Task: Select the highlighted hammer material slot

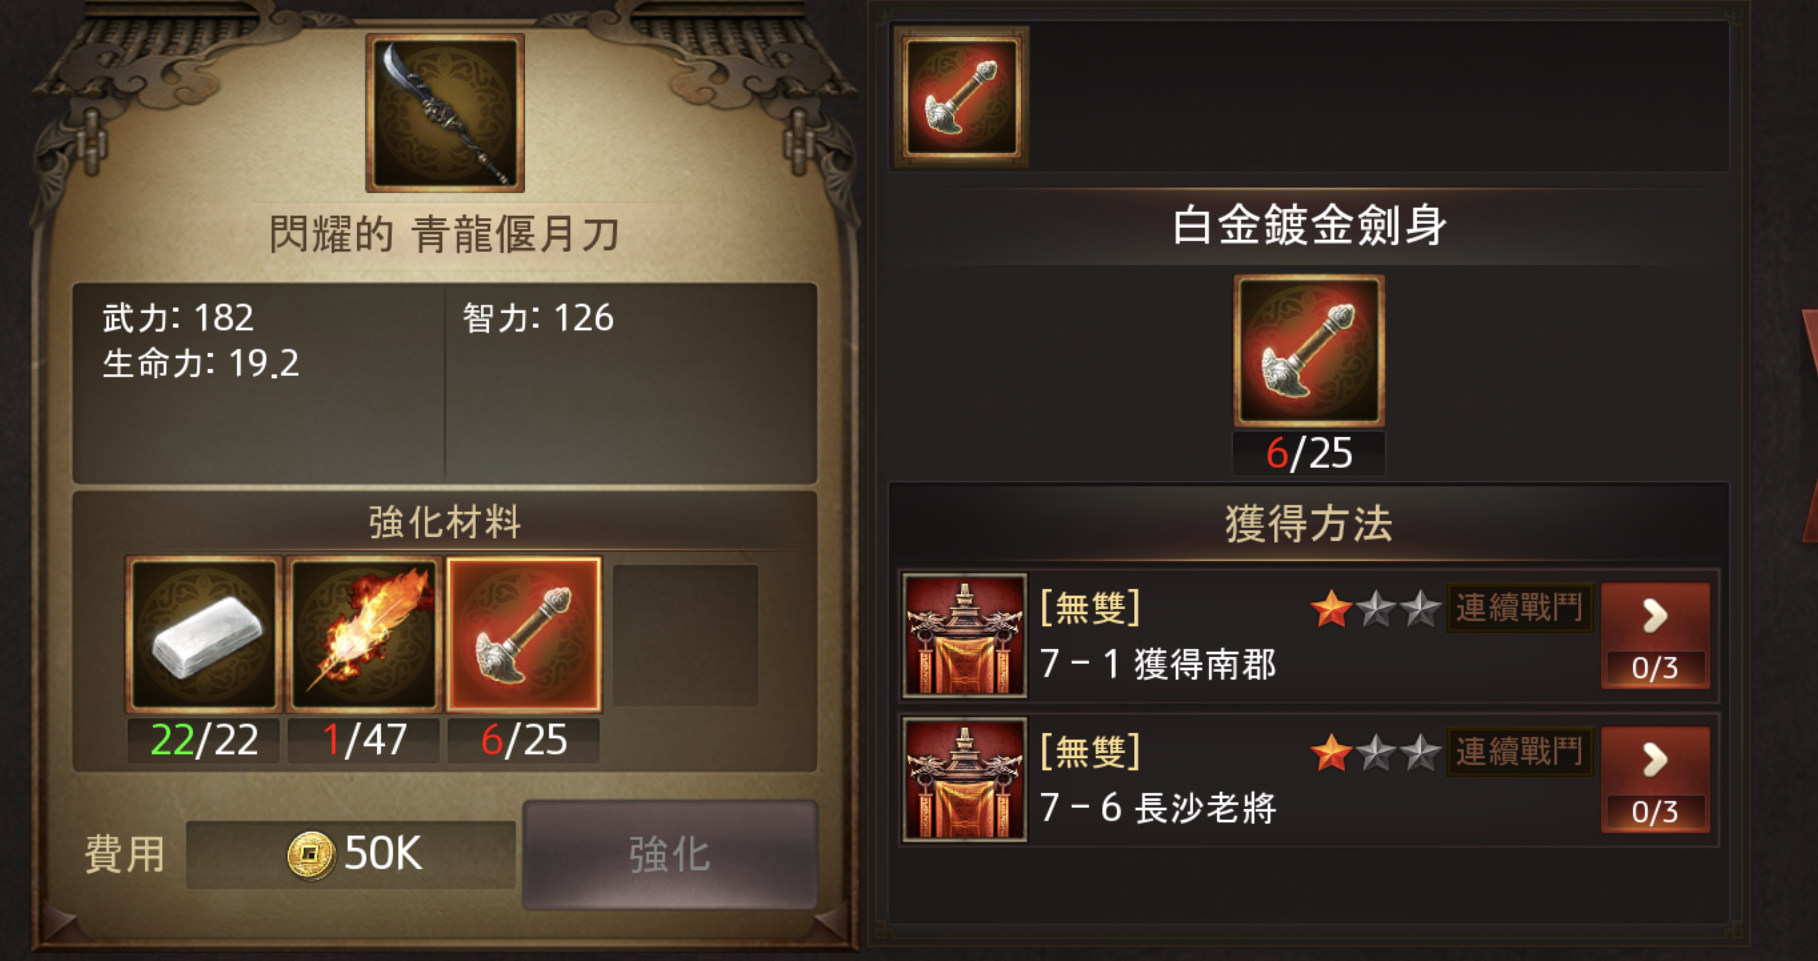Action: 523,634
